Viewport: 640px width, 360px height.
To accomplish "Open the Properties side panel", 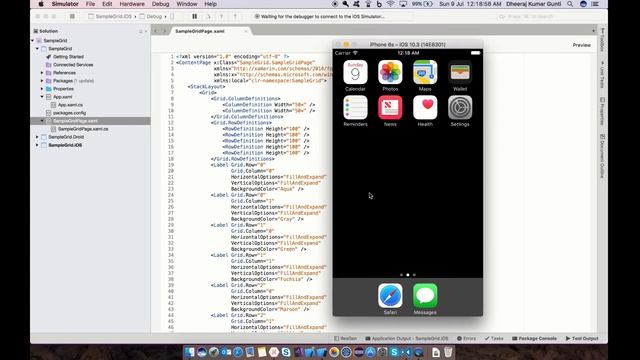I will 602,111.
